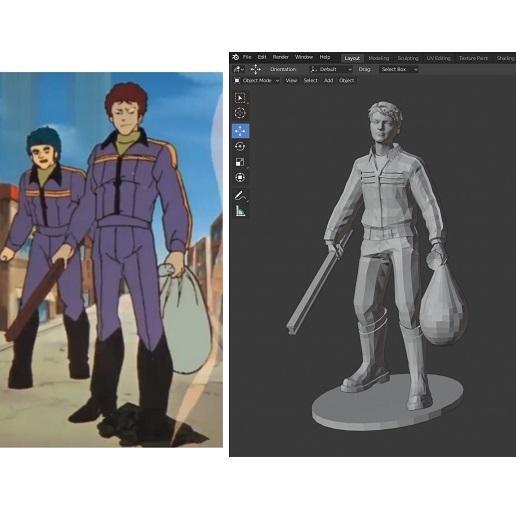Open the Select menu in viewport header
Screen dimensions: 516x516
point(310,81)
